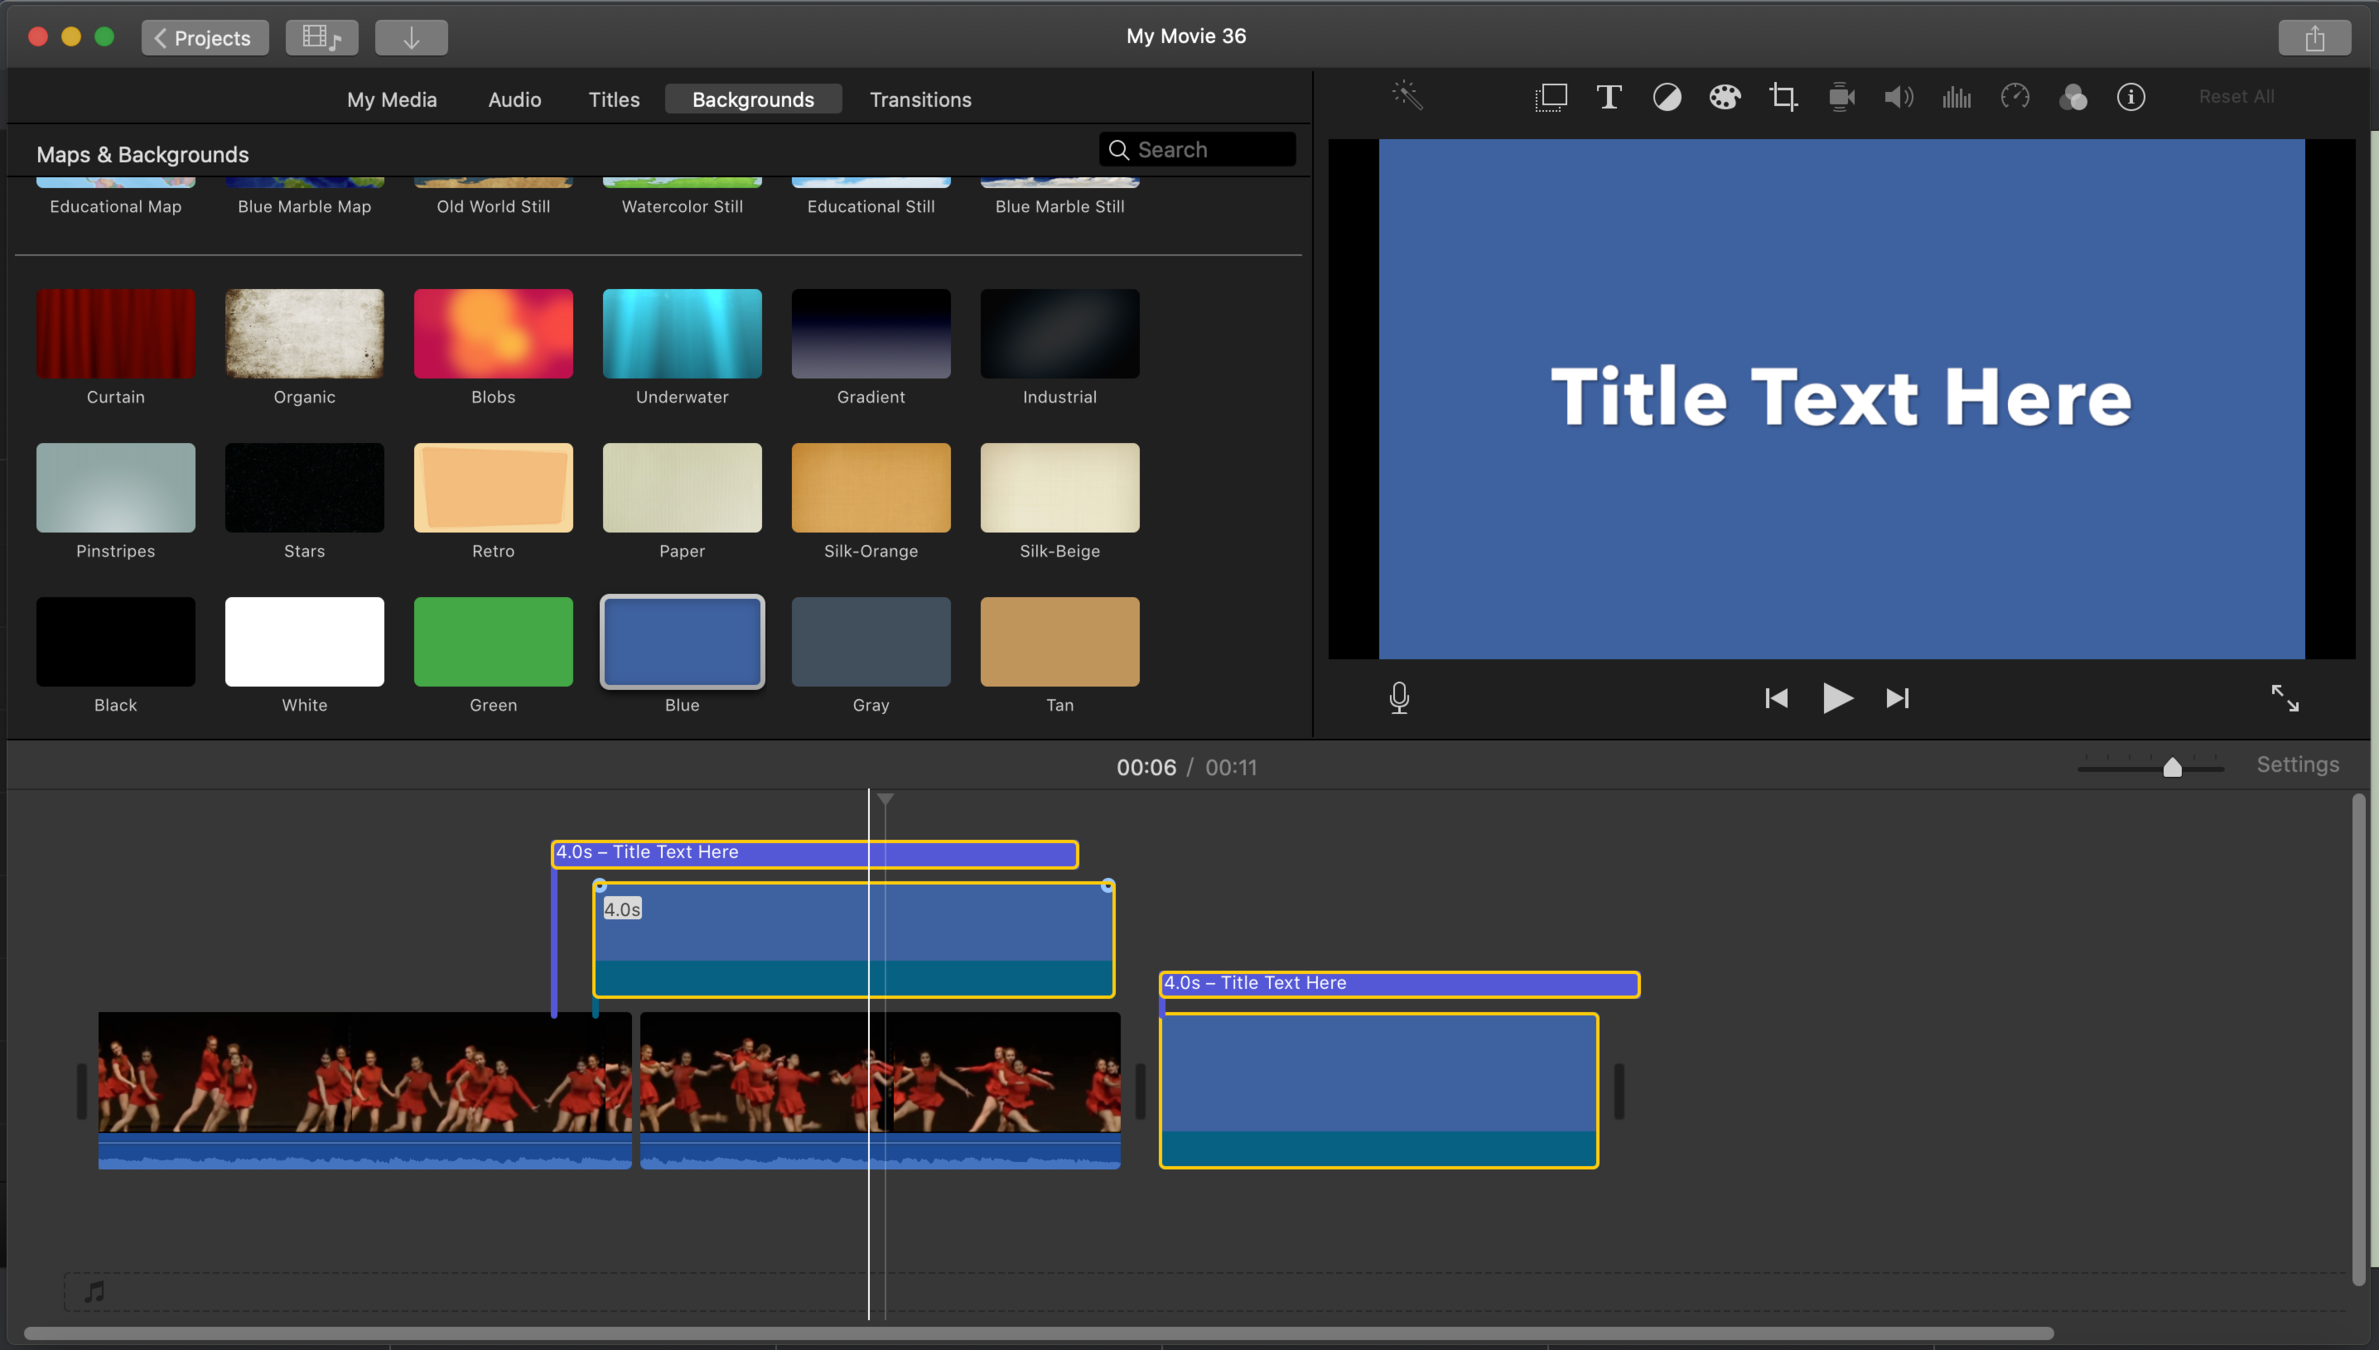Open the stabilization camera icon

click(1841, 97)
